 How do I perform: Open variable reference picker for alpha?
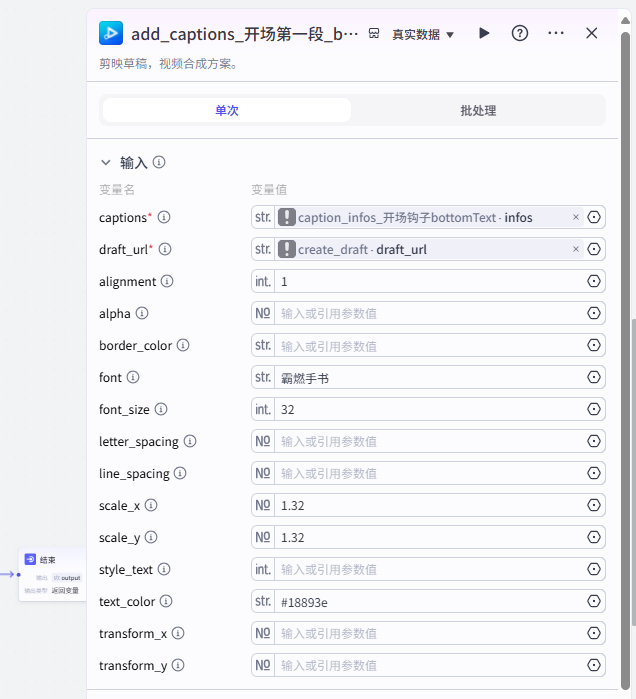pos(594,313)
